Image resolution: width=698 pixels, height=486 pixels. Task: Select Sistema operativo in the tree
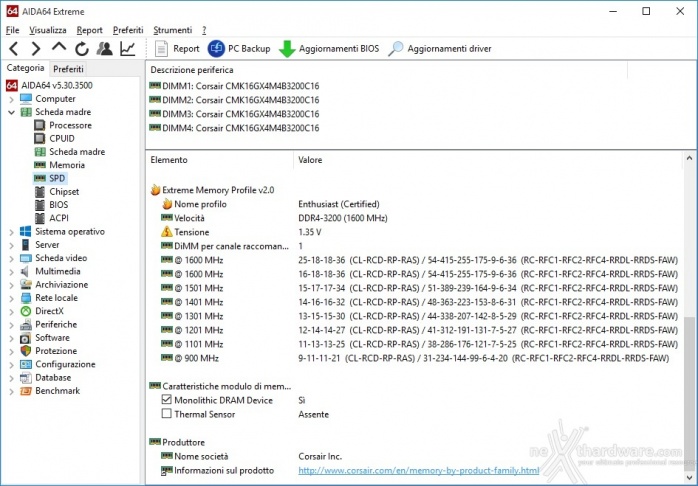click(62, 231)
